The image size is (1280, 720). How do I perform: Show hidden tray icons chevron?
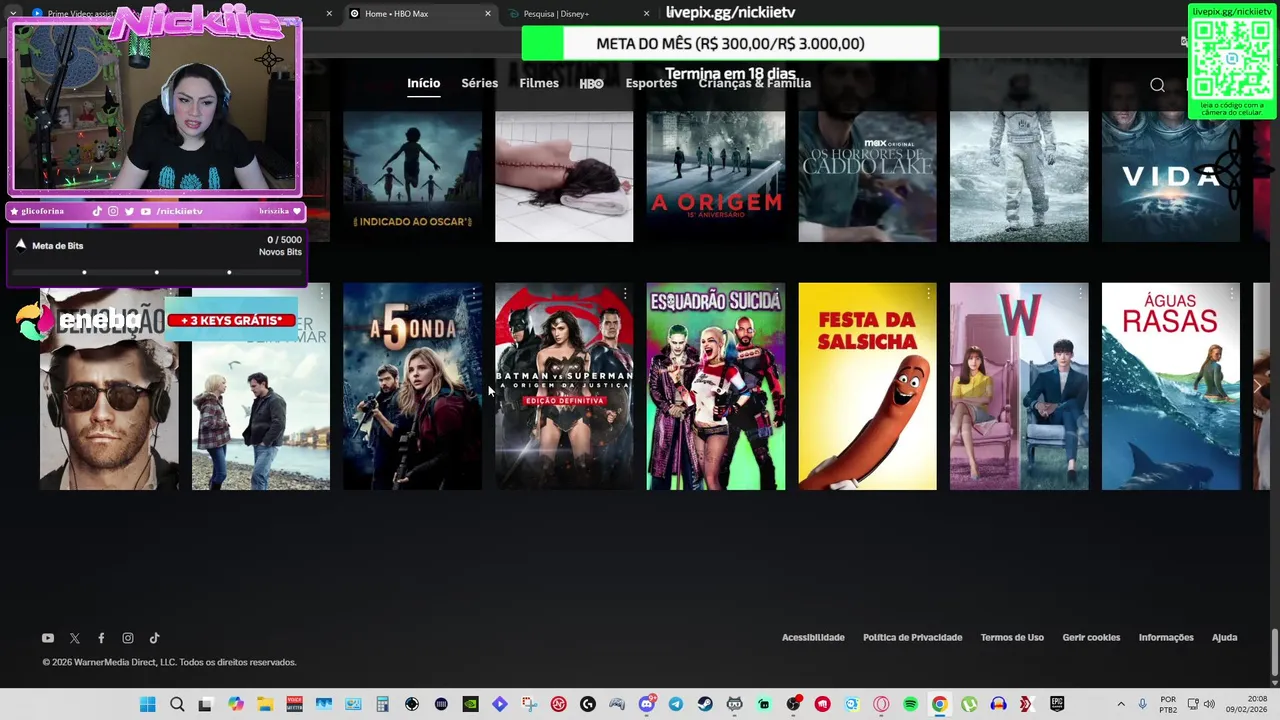(1120, 704)
